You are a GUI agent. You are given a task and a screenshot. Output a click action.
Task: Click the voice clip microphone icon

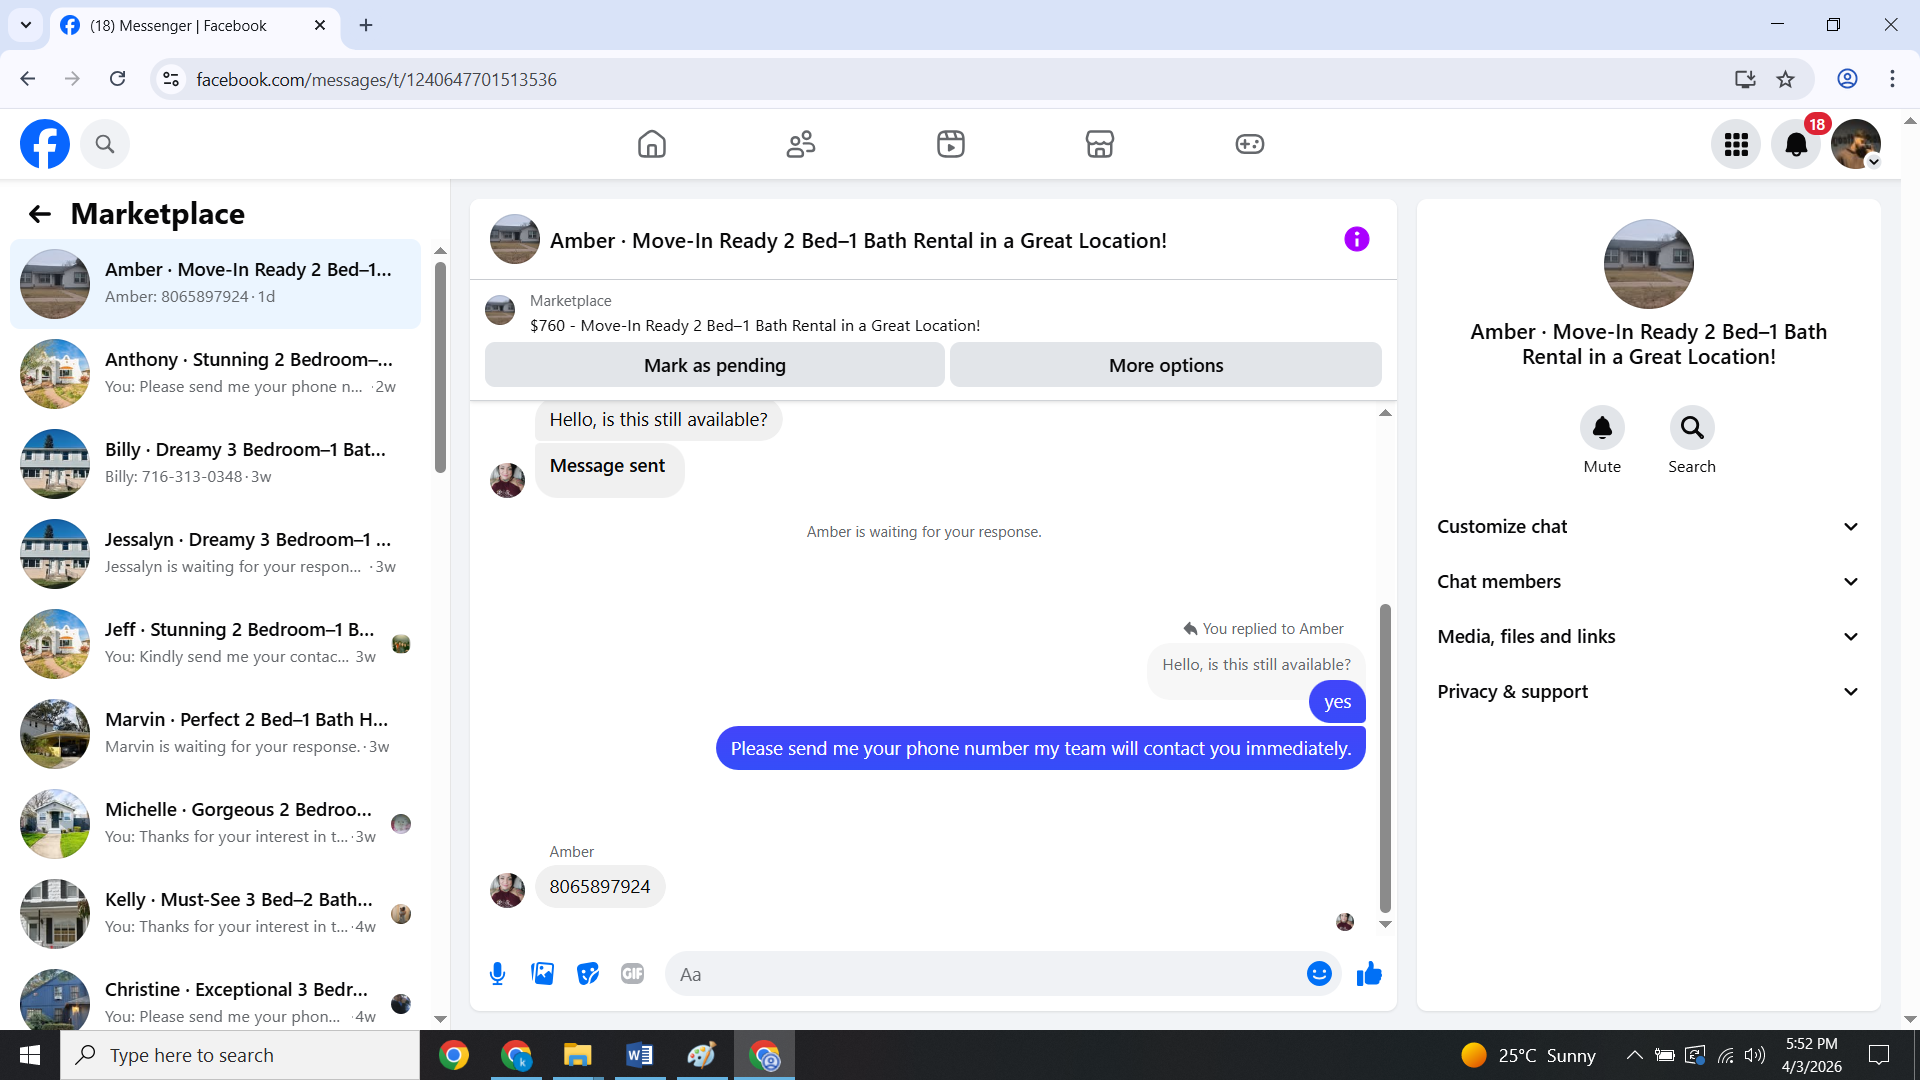(x=497, y=974)
